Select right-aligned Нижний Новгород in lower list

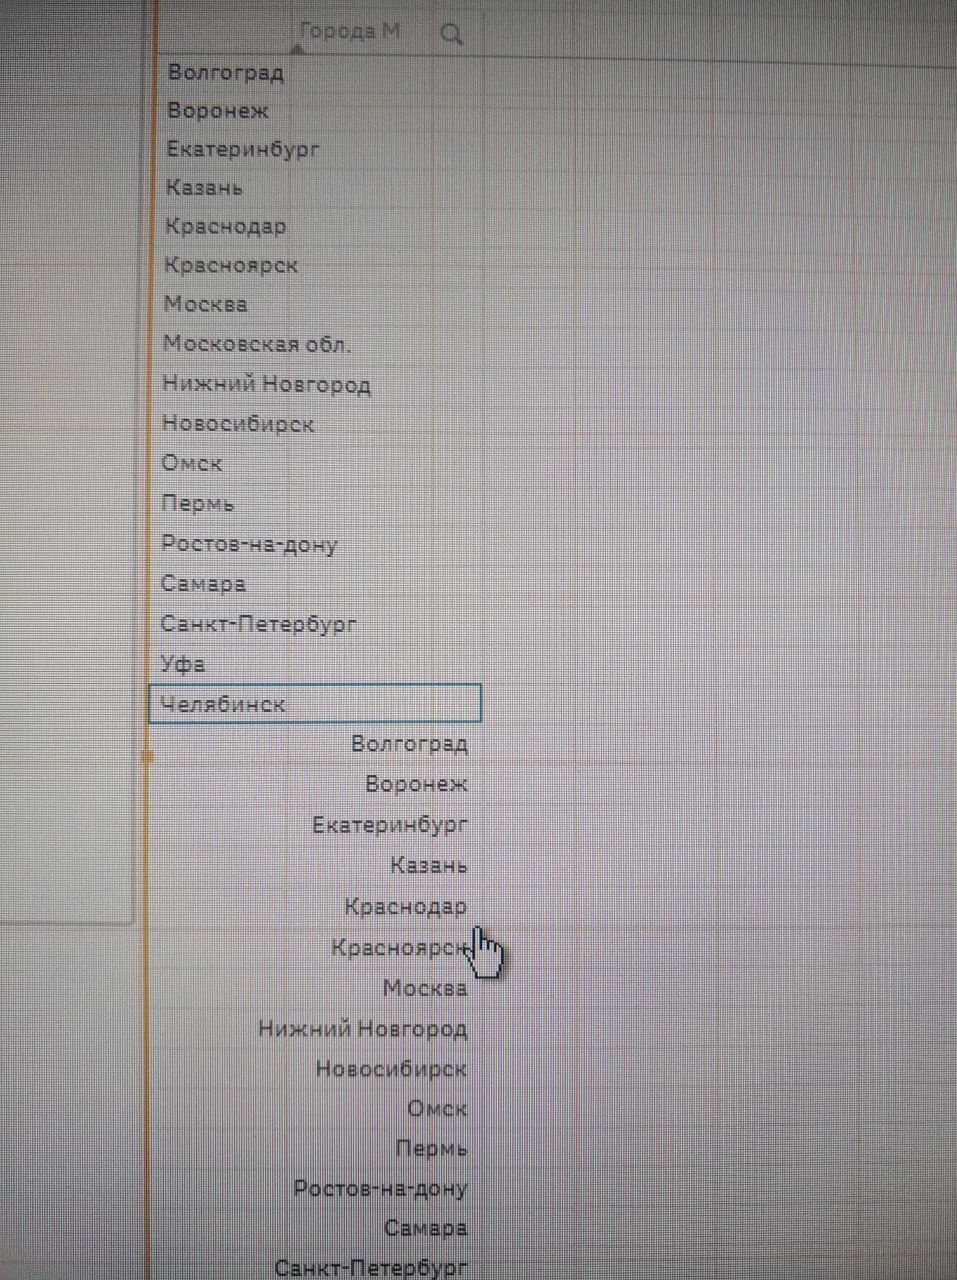click(363, 1028)
